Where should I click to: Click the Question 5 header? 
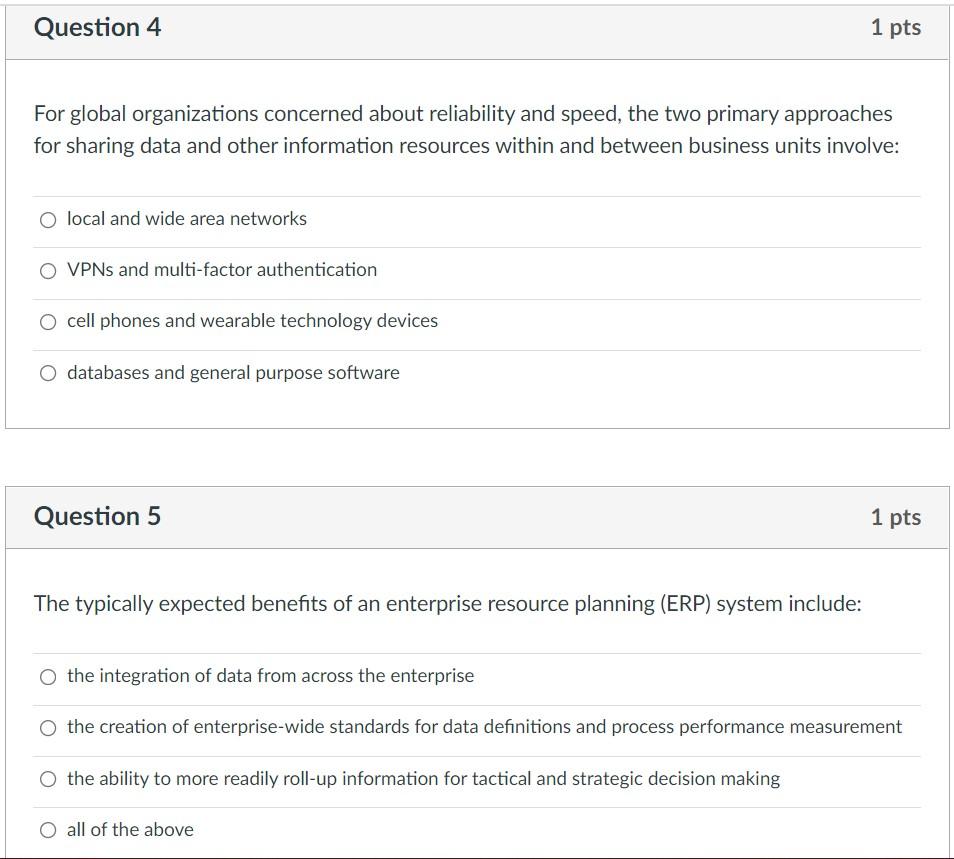tap(95, 517)
